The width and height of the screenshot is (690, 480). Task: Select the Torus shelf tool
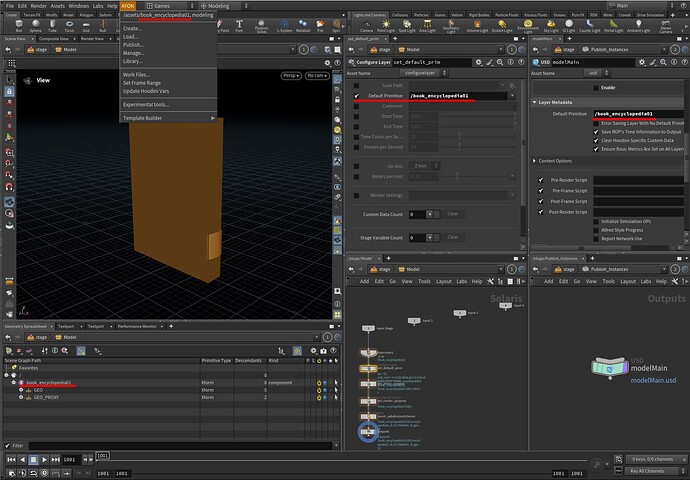click(69, 26)
